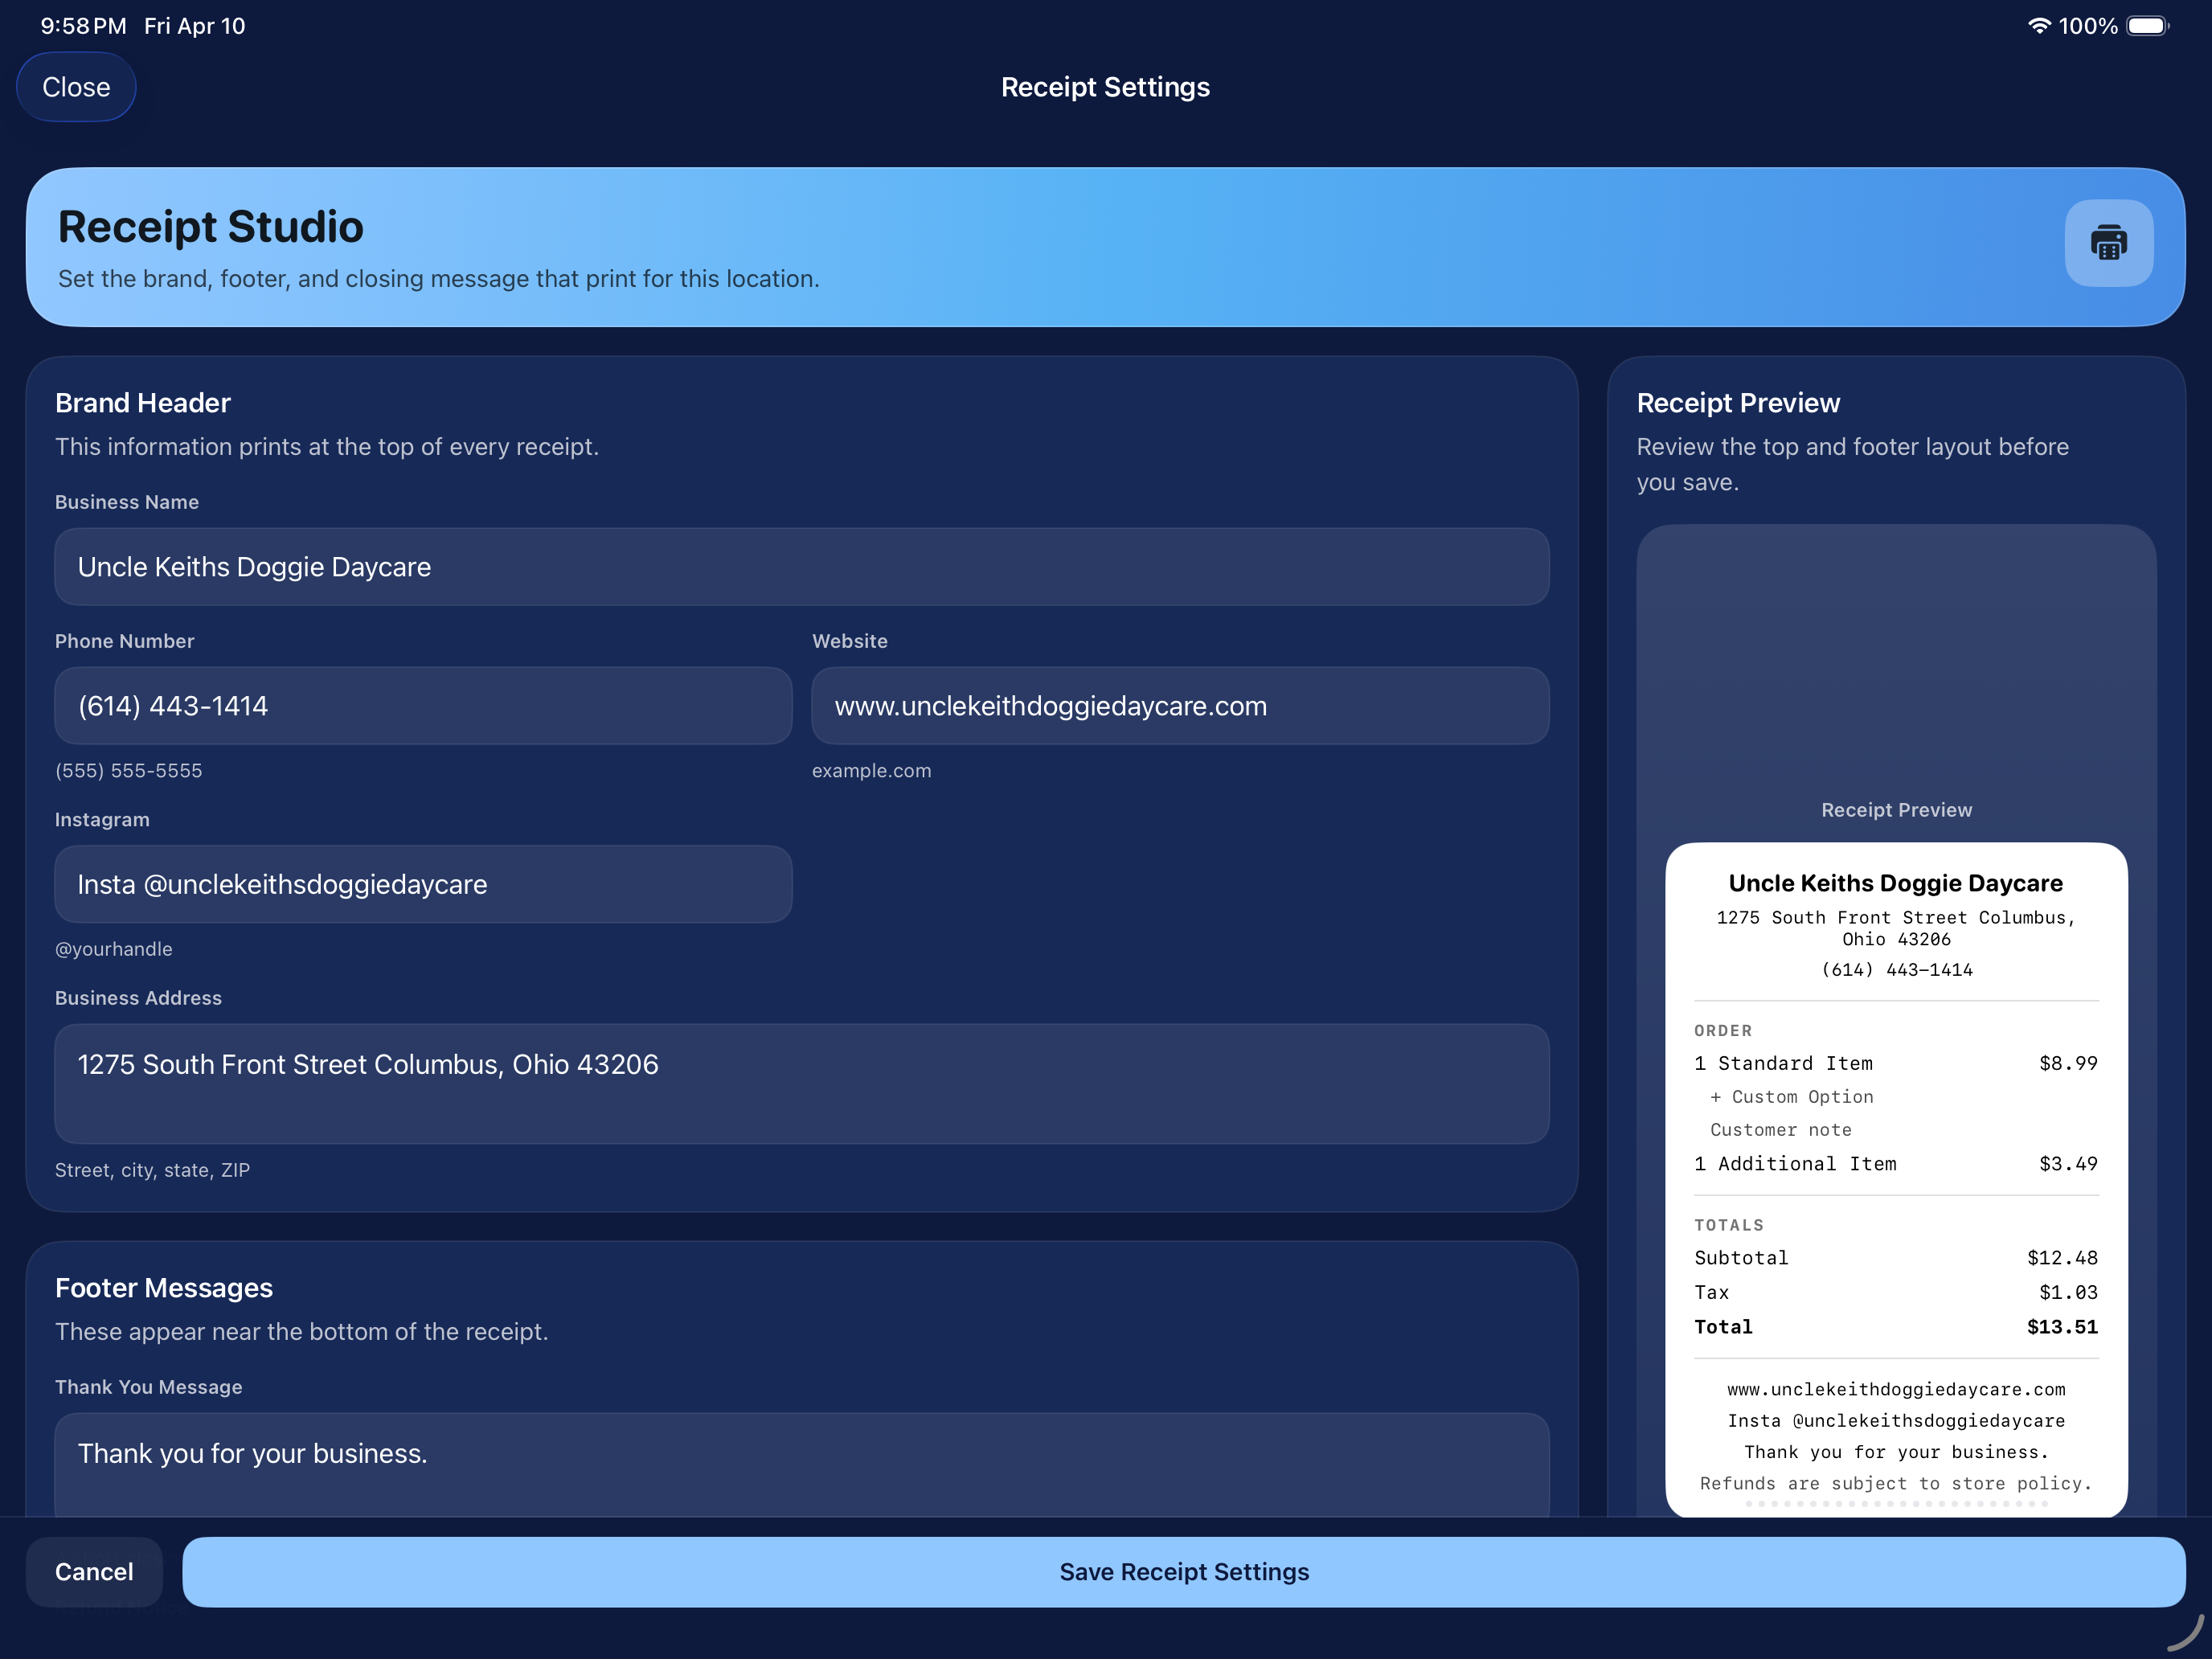The height and width of the screenshot is (1659, 2212).
Task: Click www.unclekeithdoggiedaycare.com on the receipt preview
Action: coord(1896,1389)
